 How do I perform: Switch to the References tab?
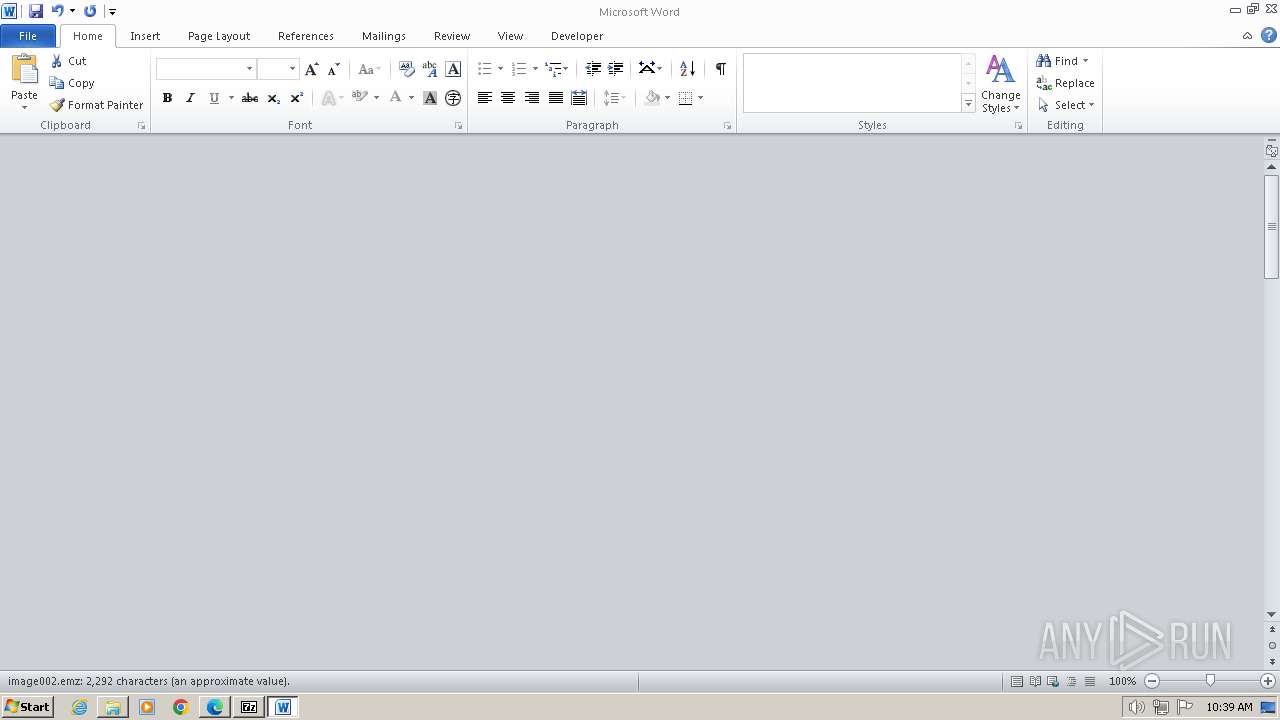point(306,36)
